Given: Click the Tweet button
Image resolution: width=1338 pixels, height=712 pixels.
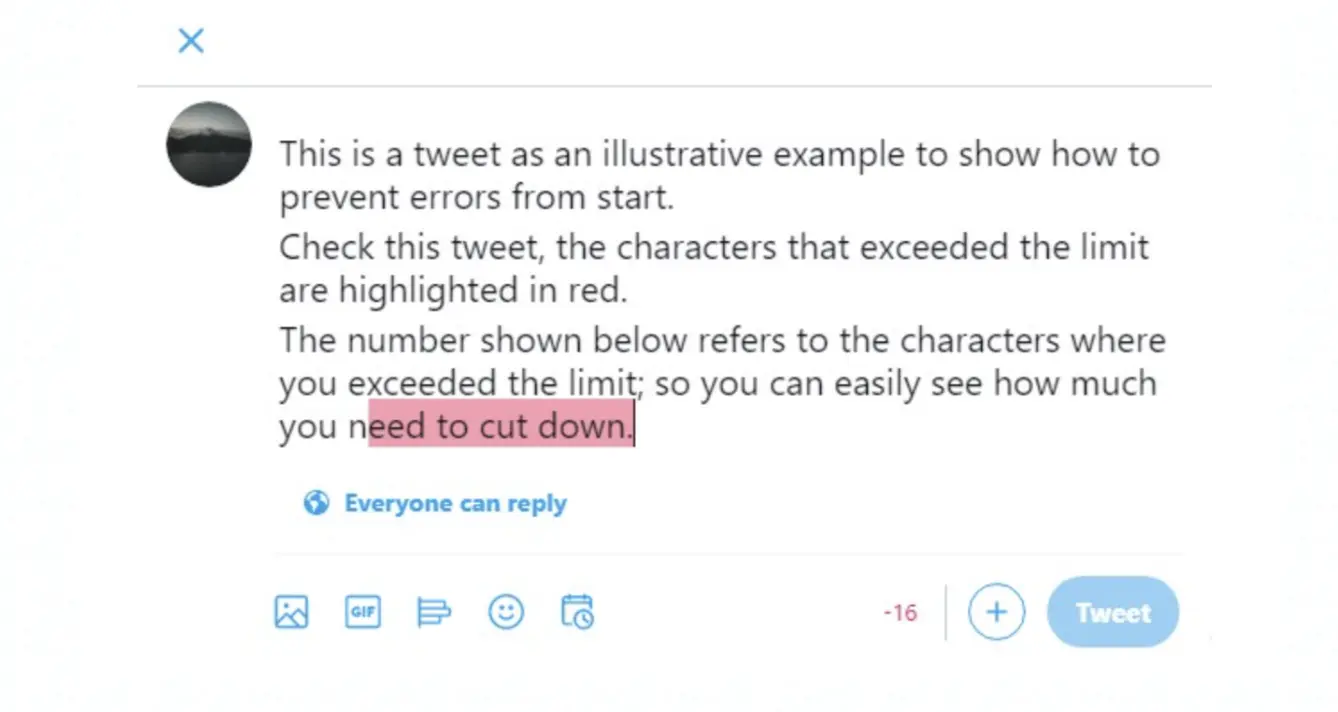Looking at the screenshot, I should [x=1113, y=612].
